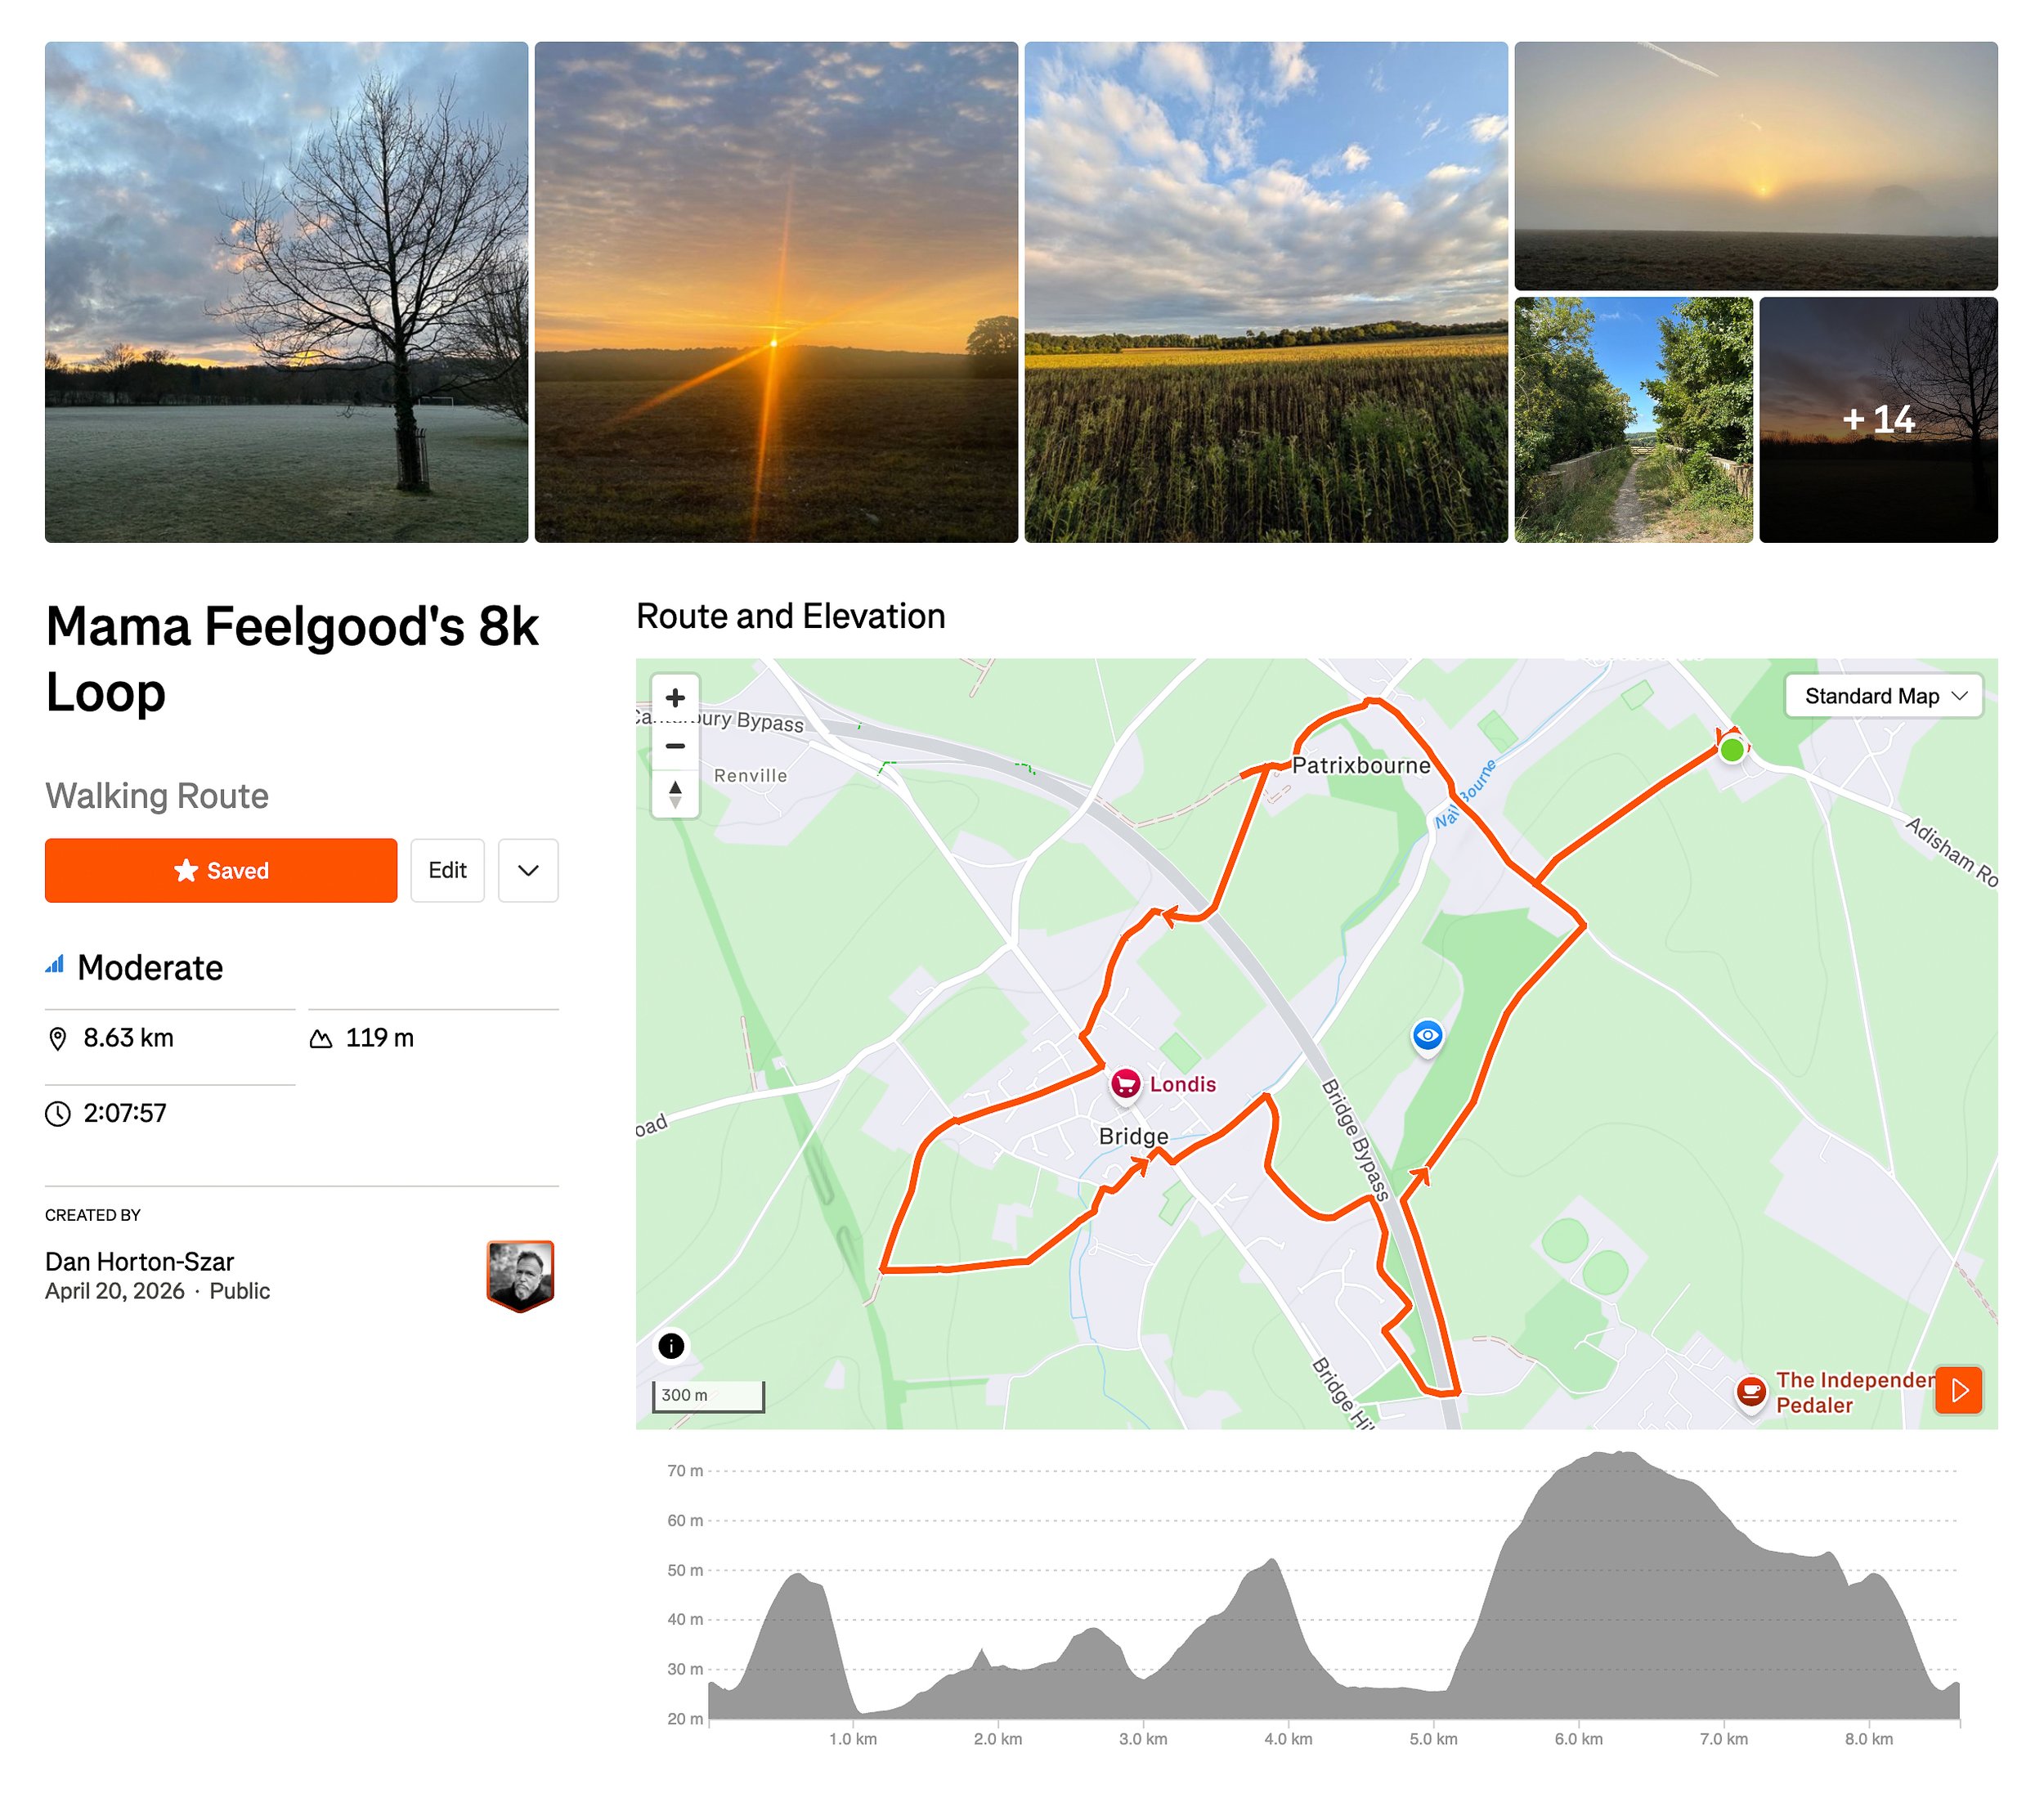
Task: Zoom in on the route map
Action: click(x=675, y=698)
